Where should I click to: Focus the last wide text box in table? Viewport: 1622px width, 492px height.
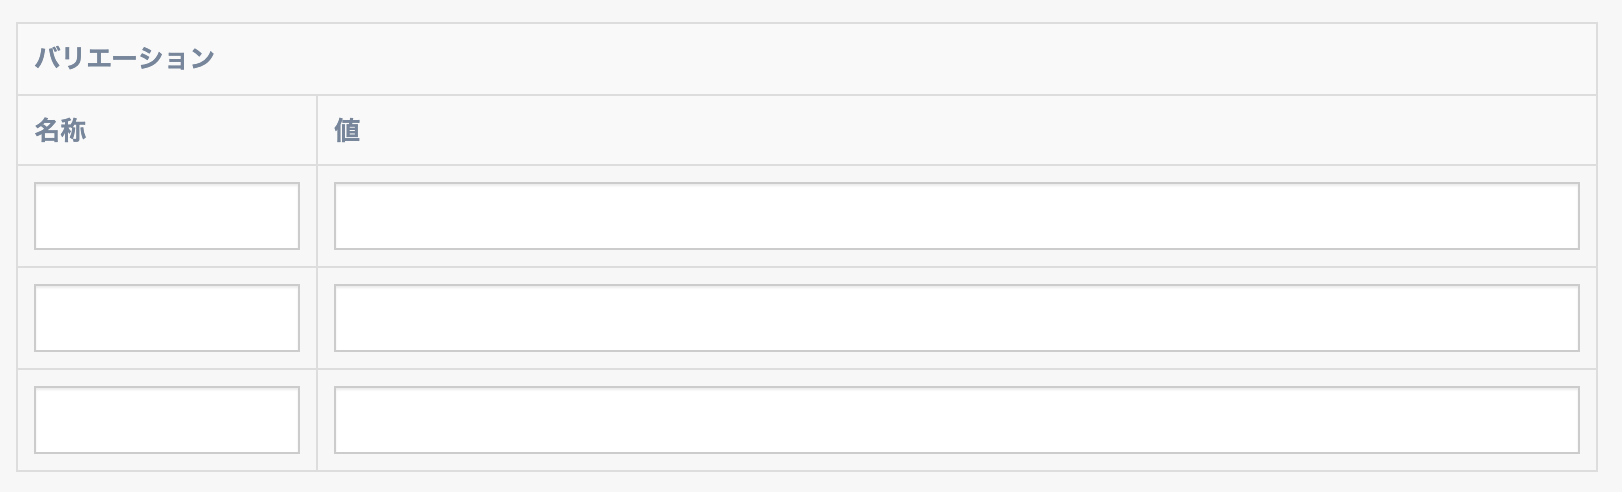click(x=956, y=420)
